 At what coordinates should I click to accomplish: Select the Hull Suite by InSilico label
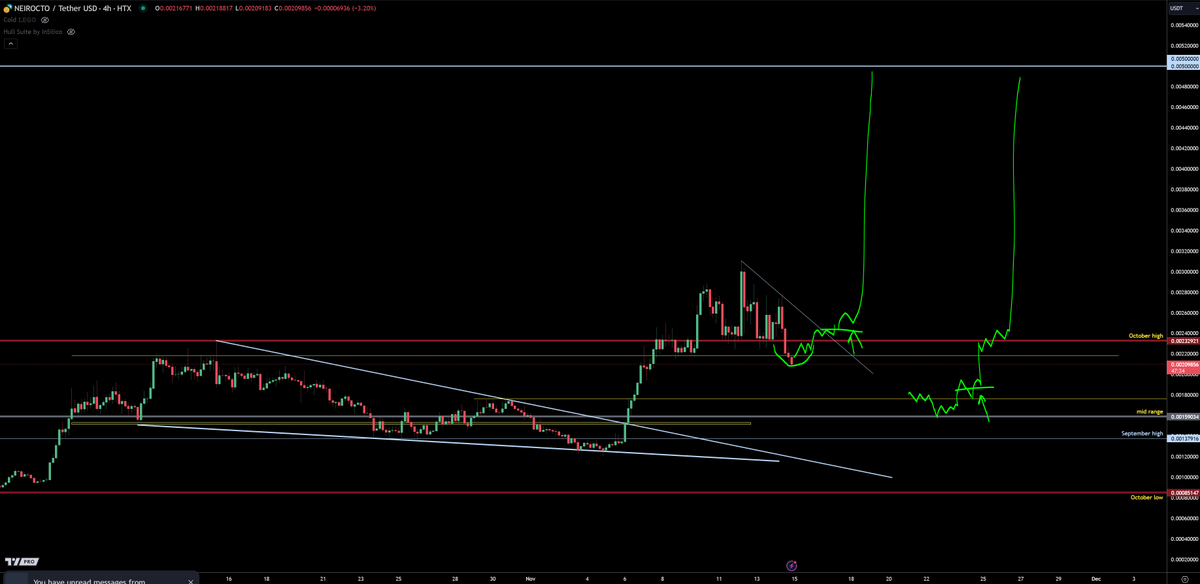point(33,32)
